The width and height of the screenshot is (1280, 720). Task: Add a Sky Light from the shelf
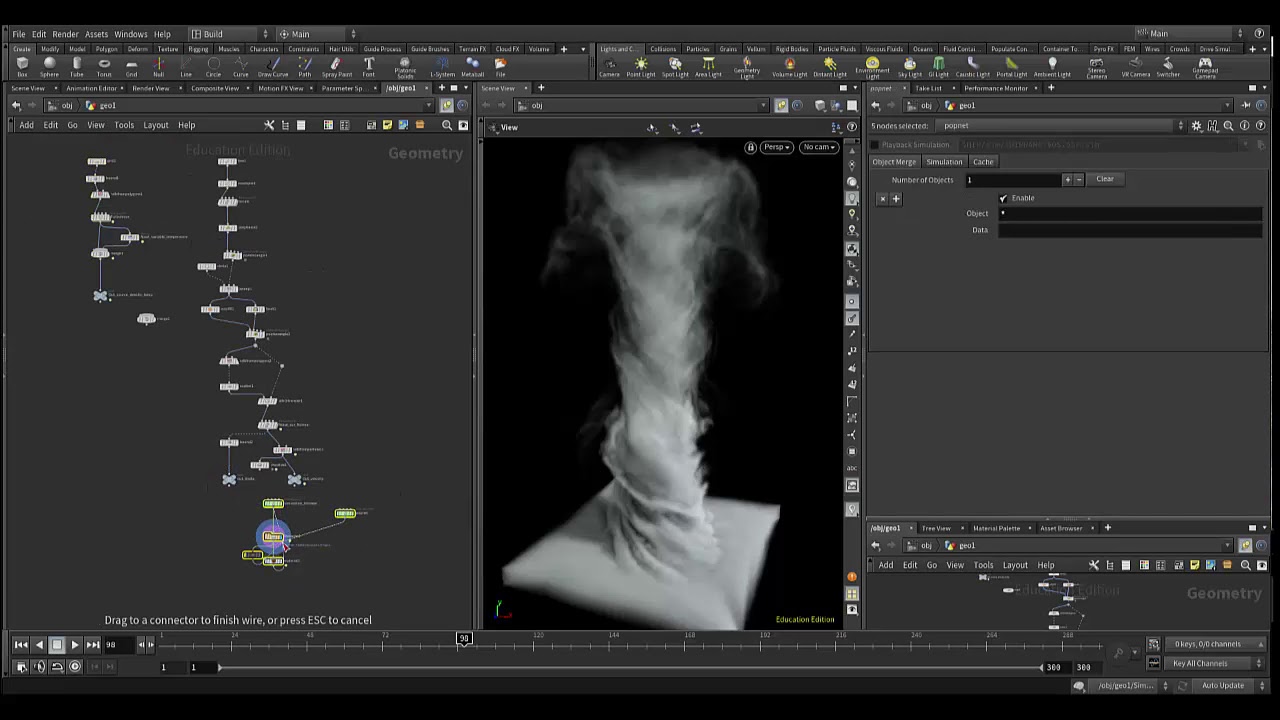[x=909, y=67]
